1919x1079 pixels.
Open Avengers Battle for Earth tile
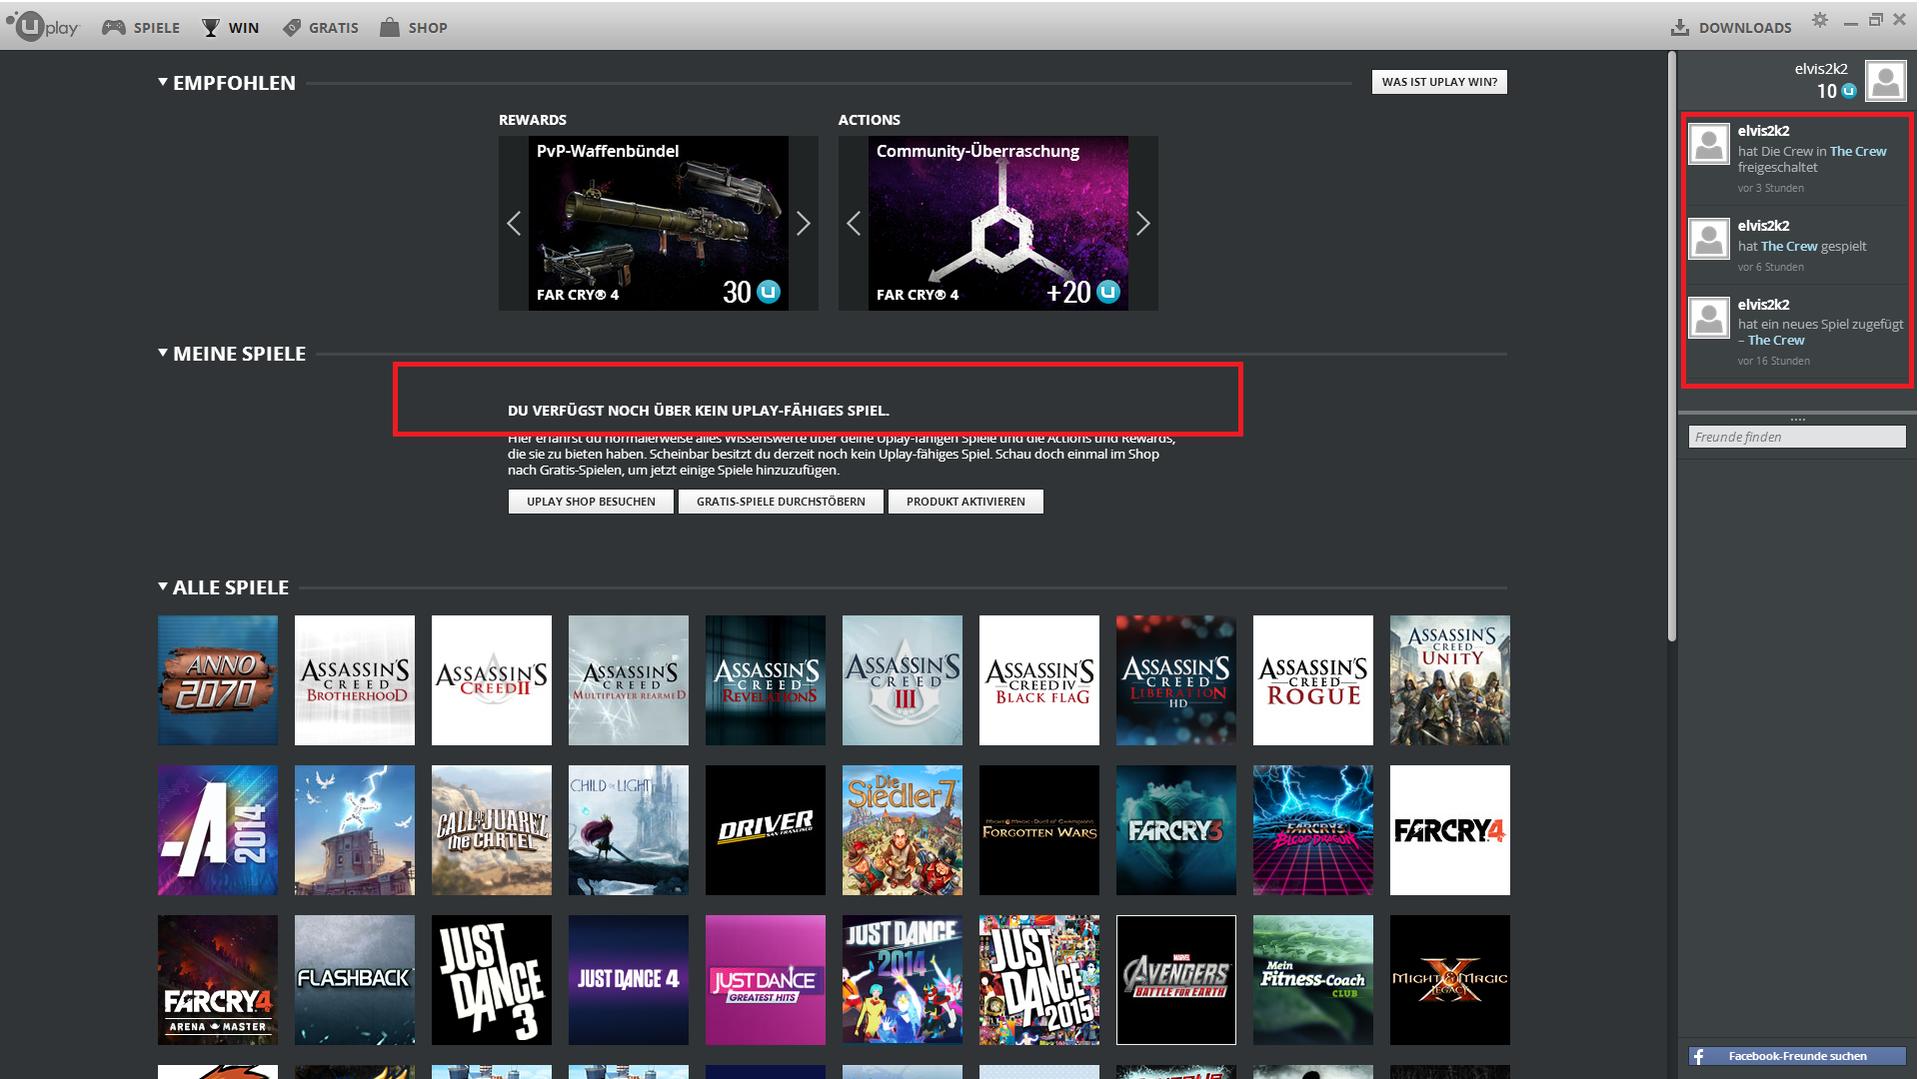(x=1176, y=980)
